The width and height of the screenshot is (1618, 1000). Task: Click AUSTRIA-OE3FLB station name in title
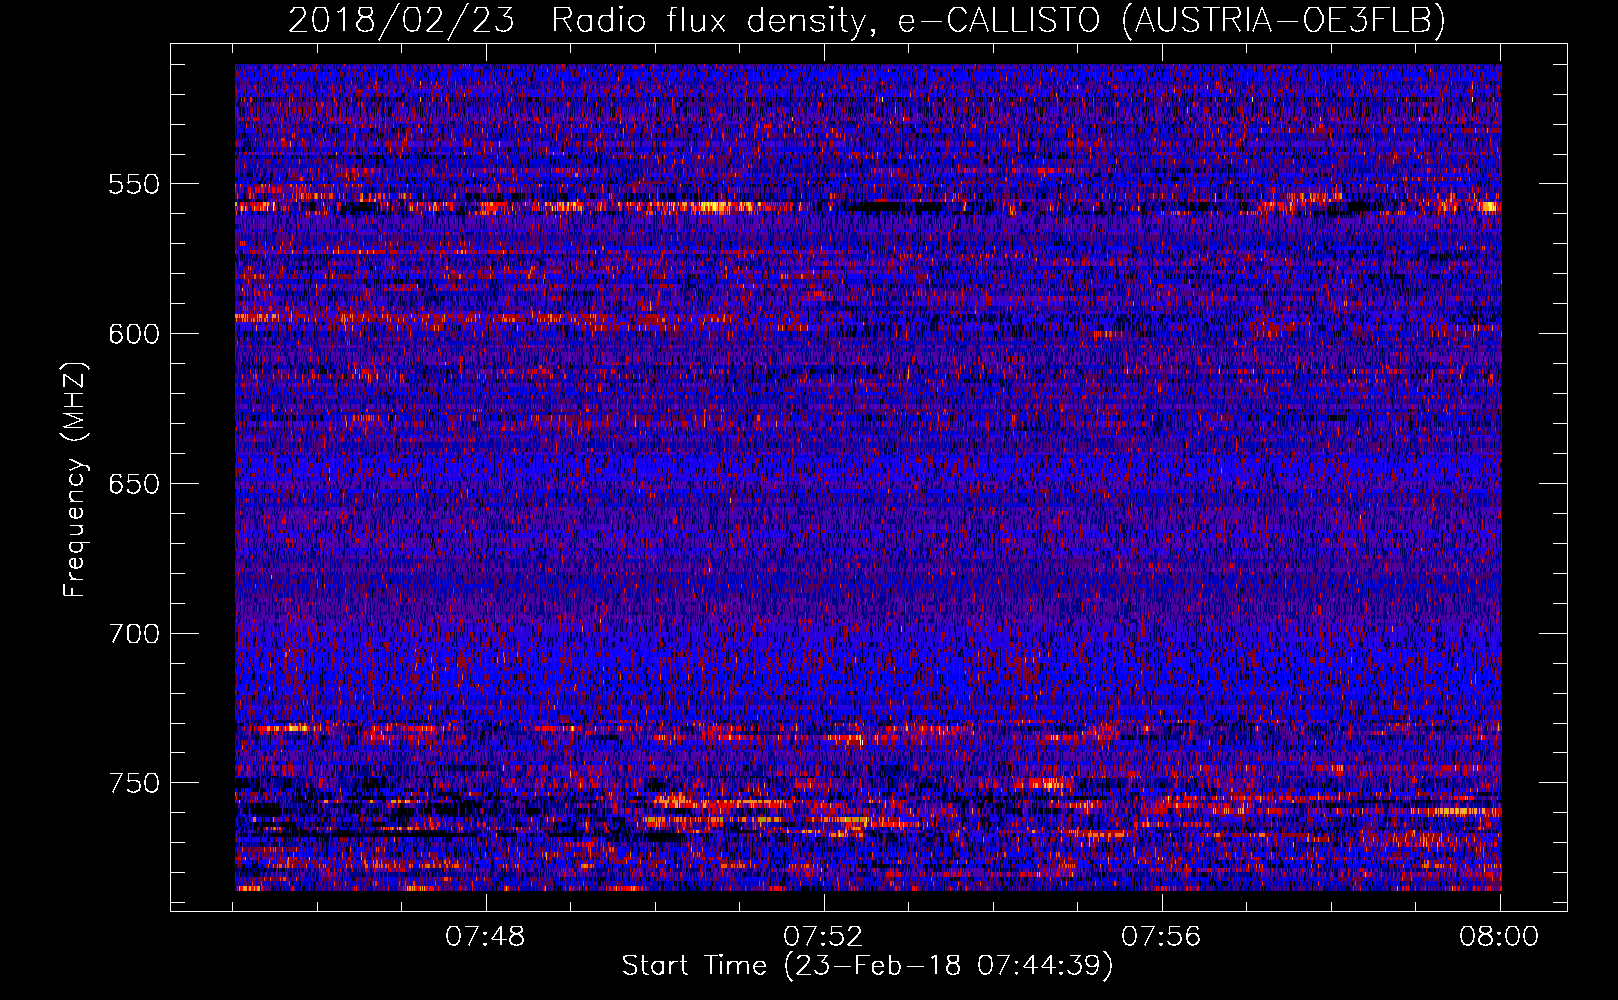point(1284,20)
